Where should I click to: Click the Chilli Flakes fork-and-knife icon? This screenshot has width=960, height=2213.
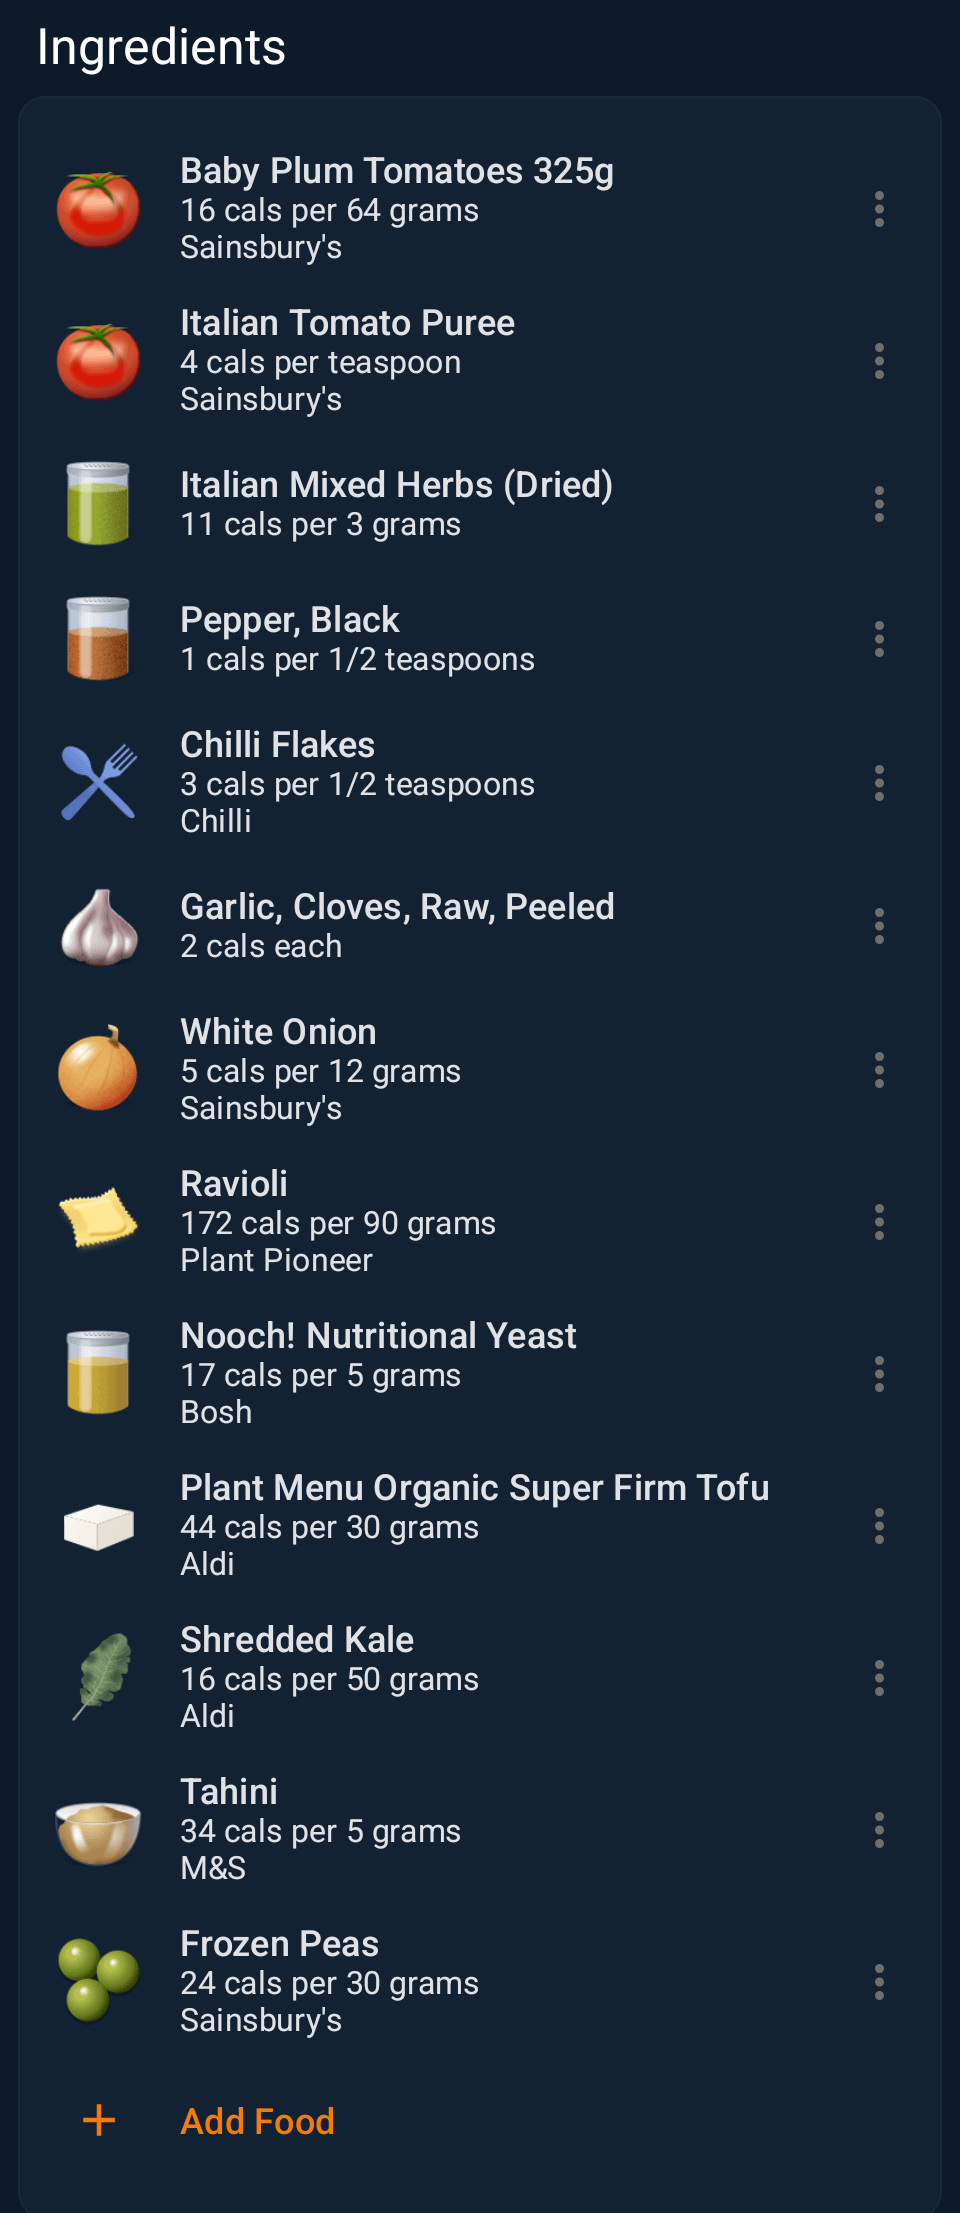(x=98, y=783)
